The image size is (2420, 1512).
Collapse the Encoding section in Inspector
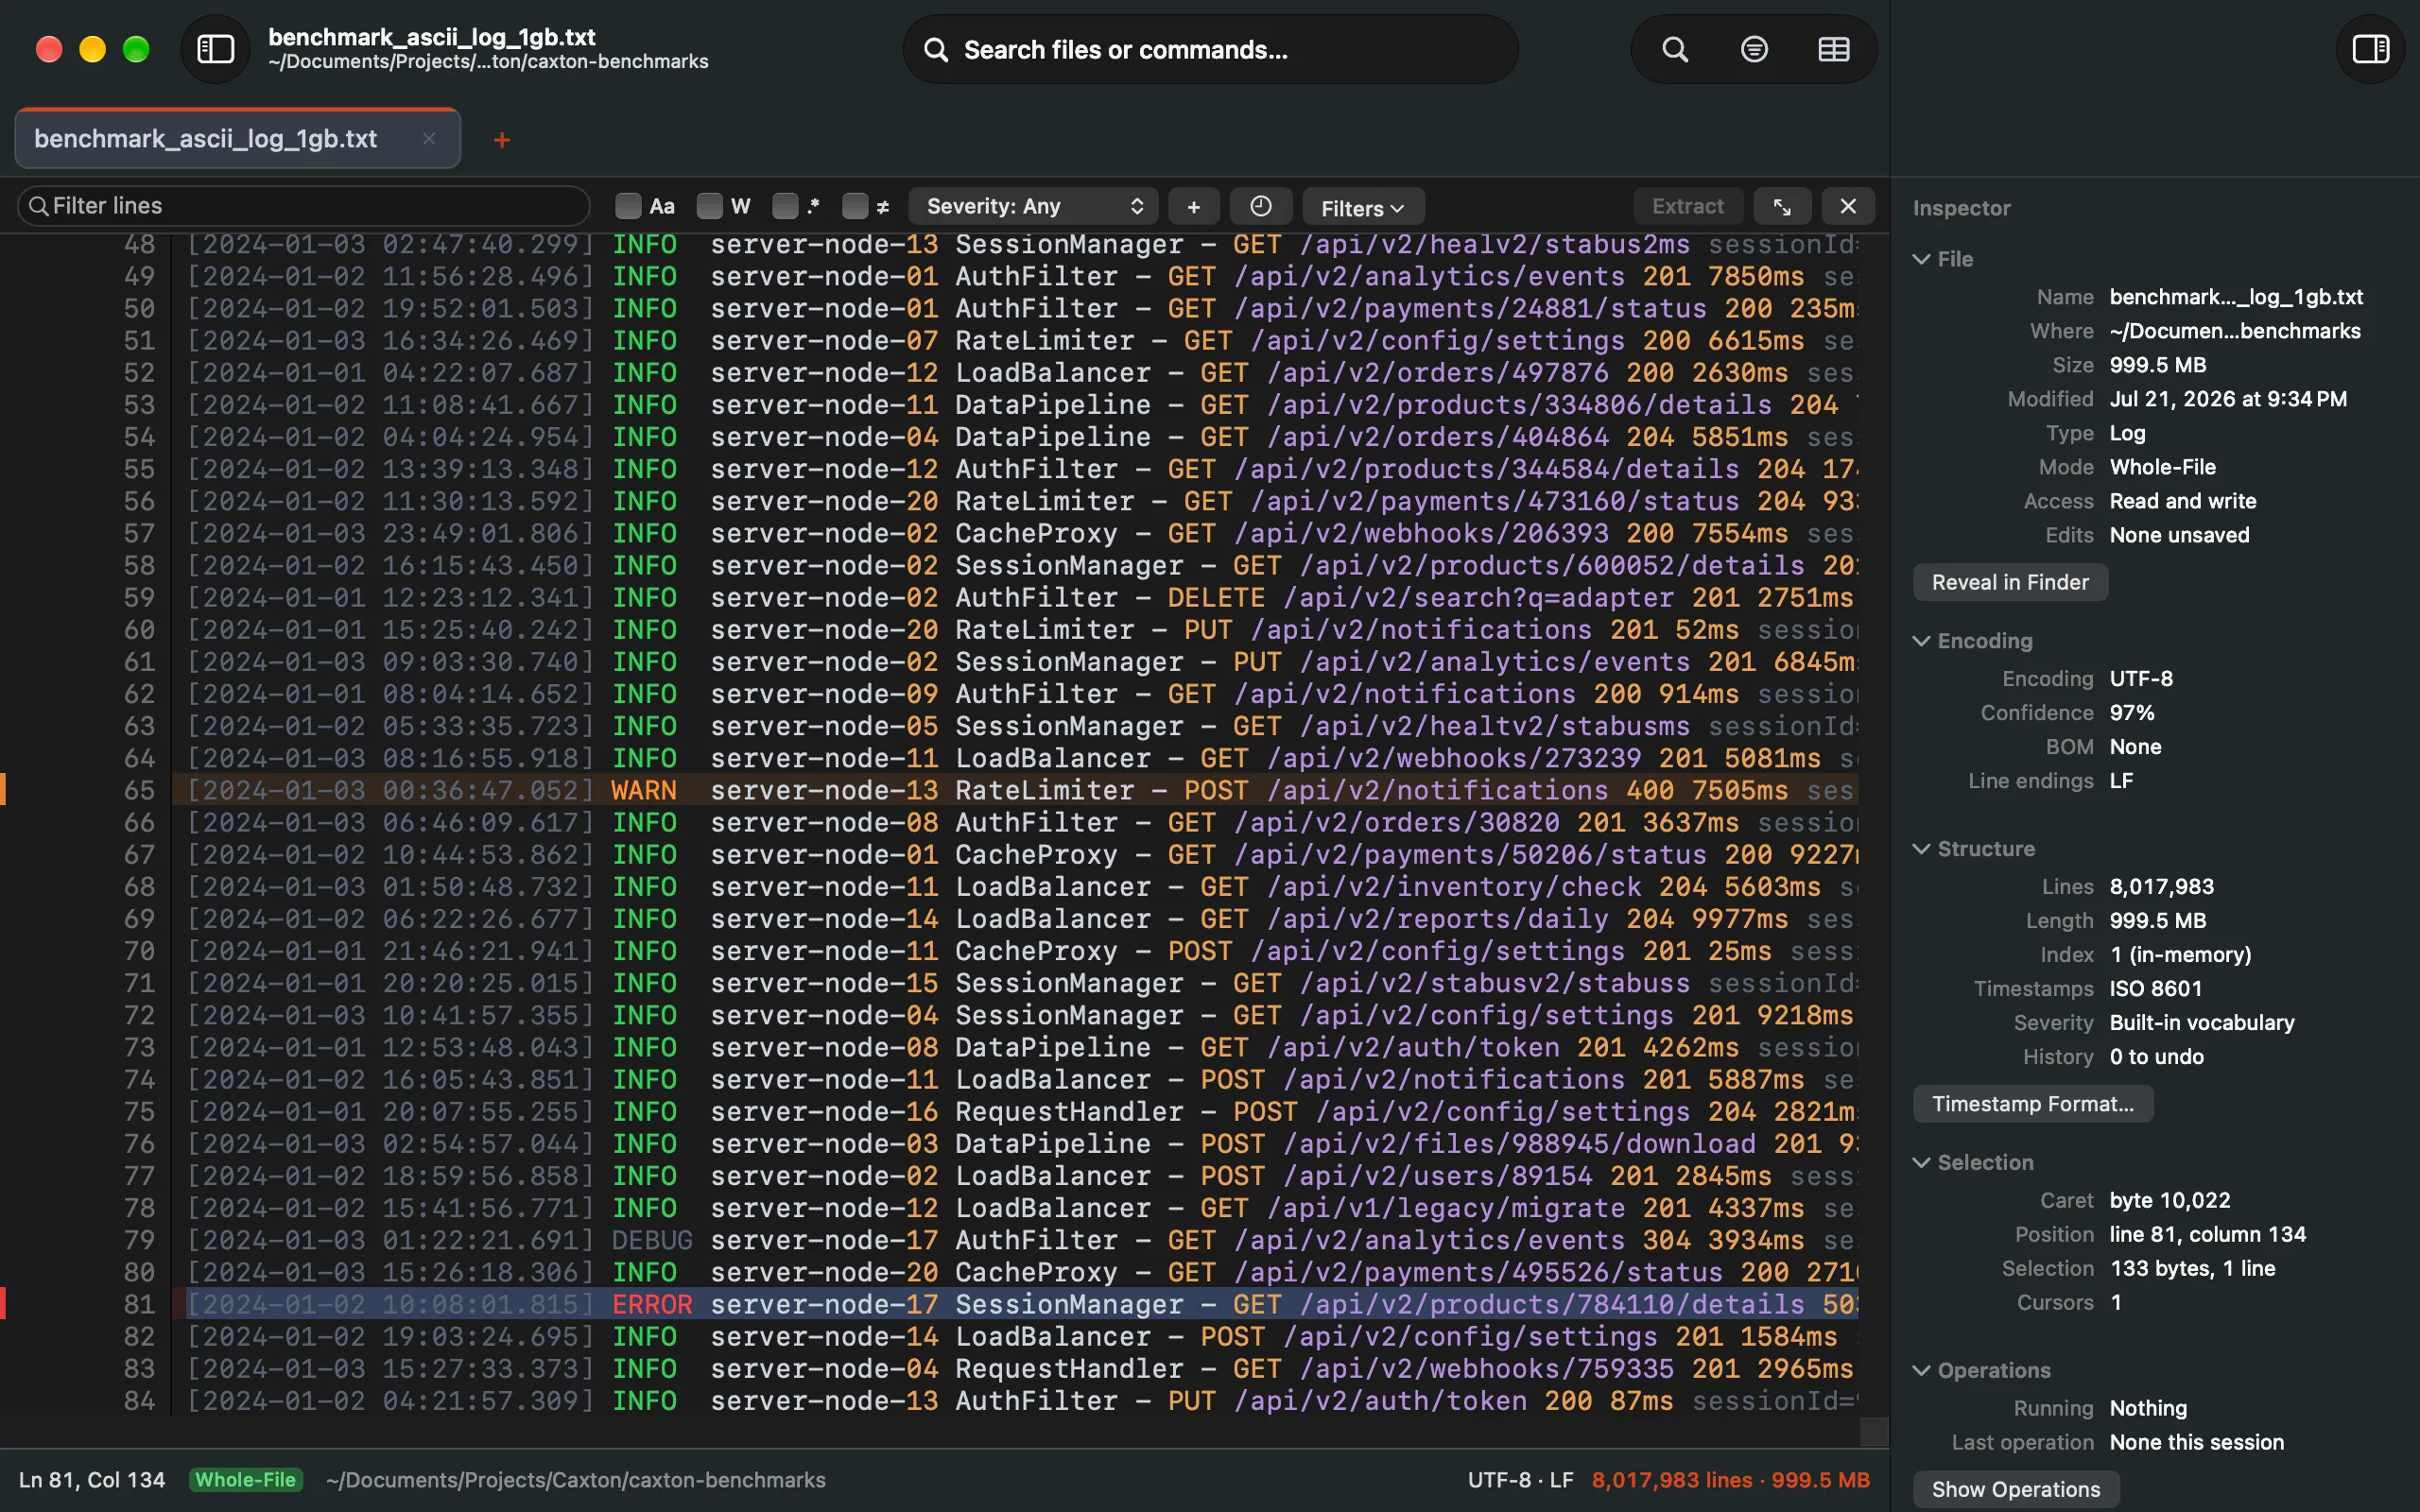[x=1921, y=641]
